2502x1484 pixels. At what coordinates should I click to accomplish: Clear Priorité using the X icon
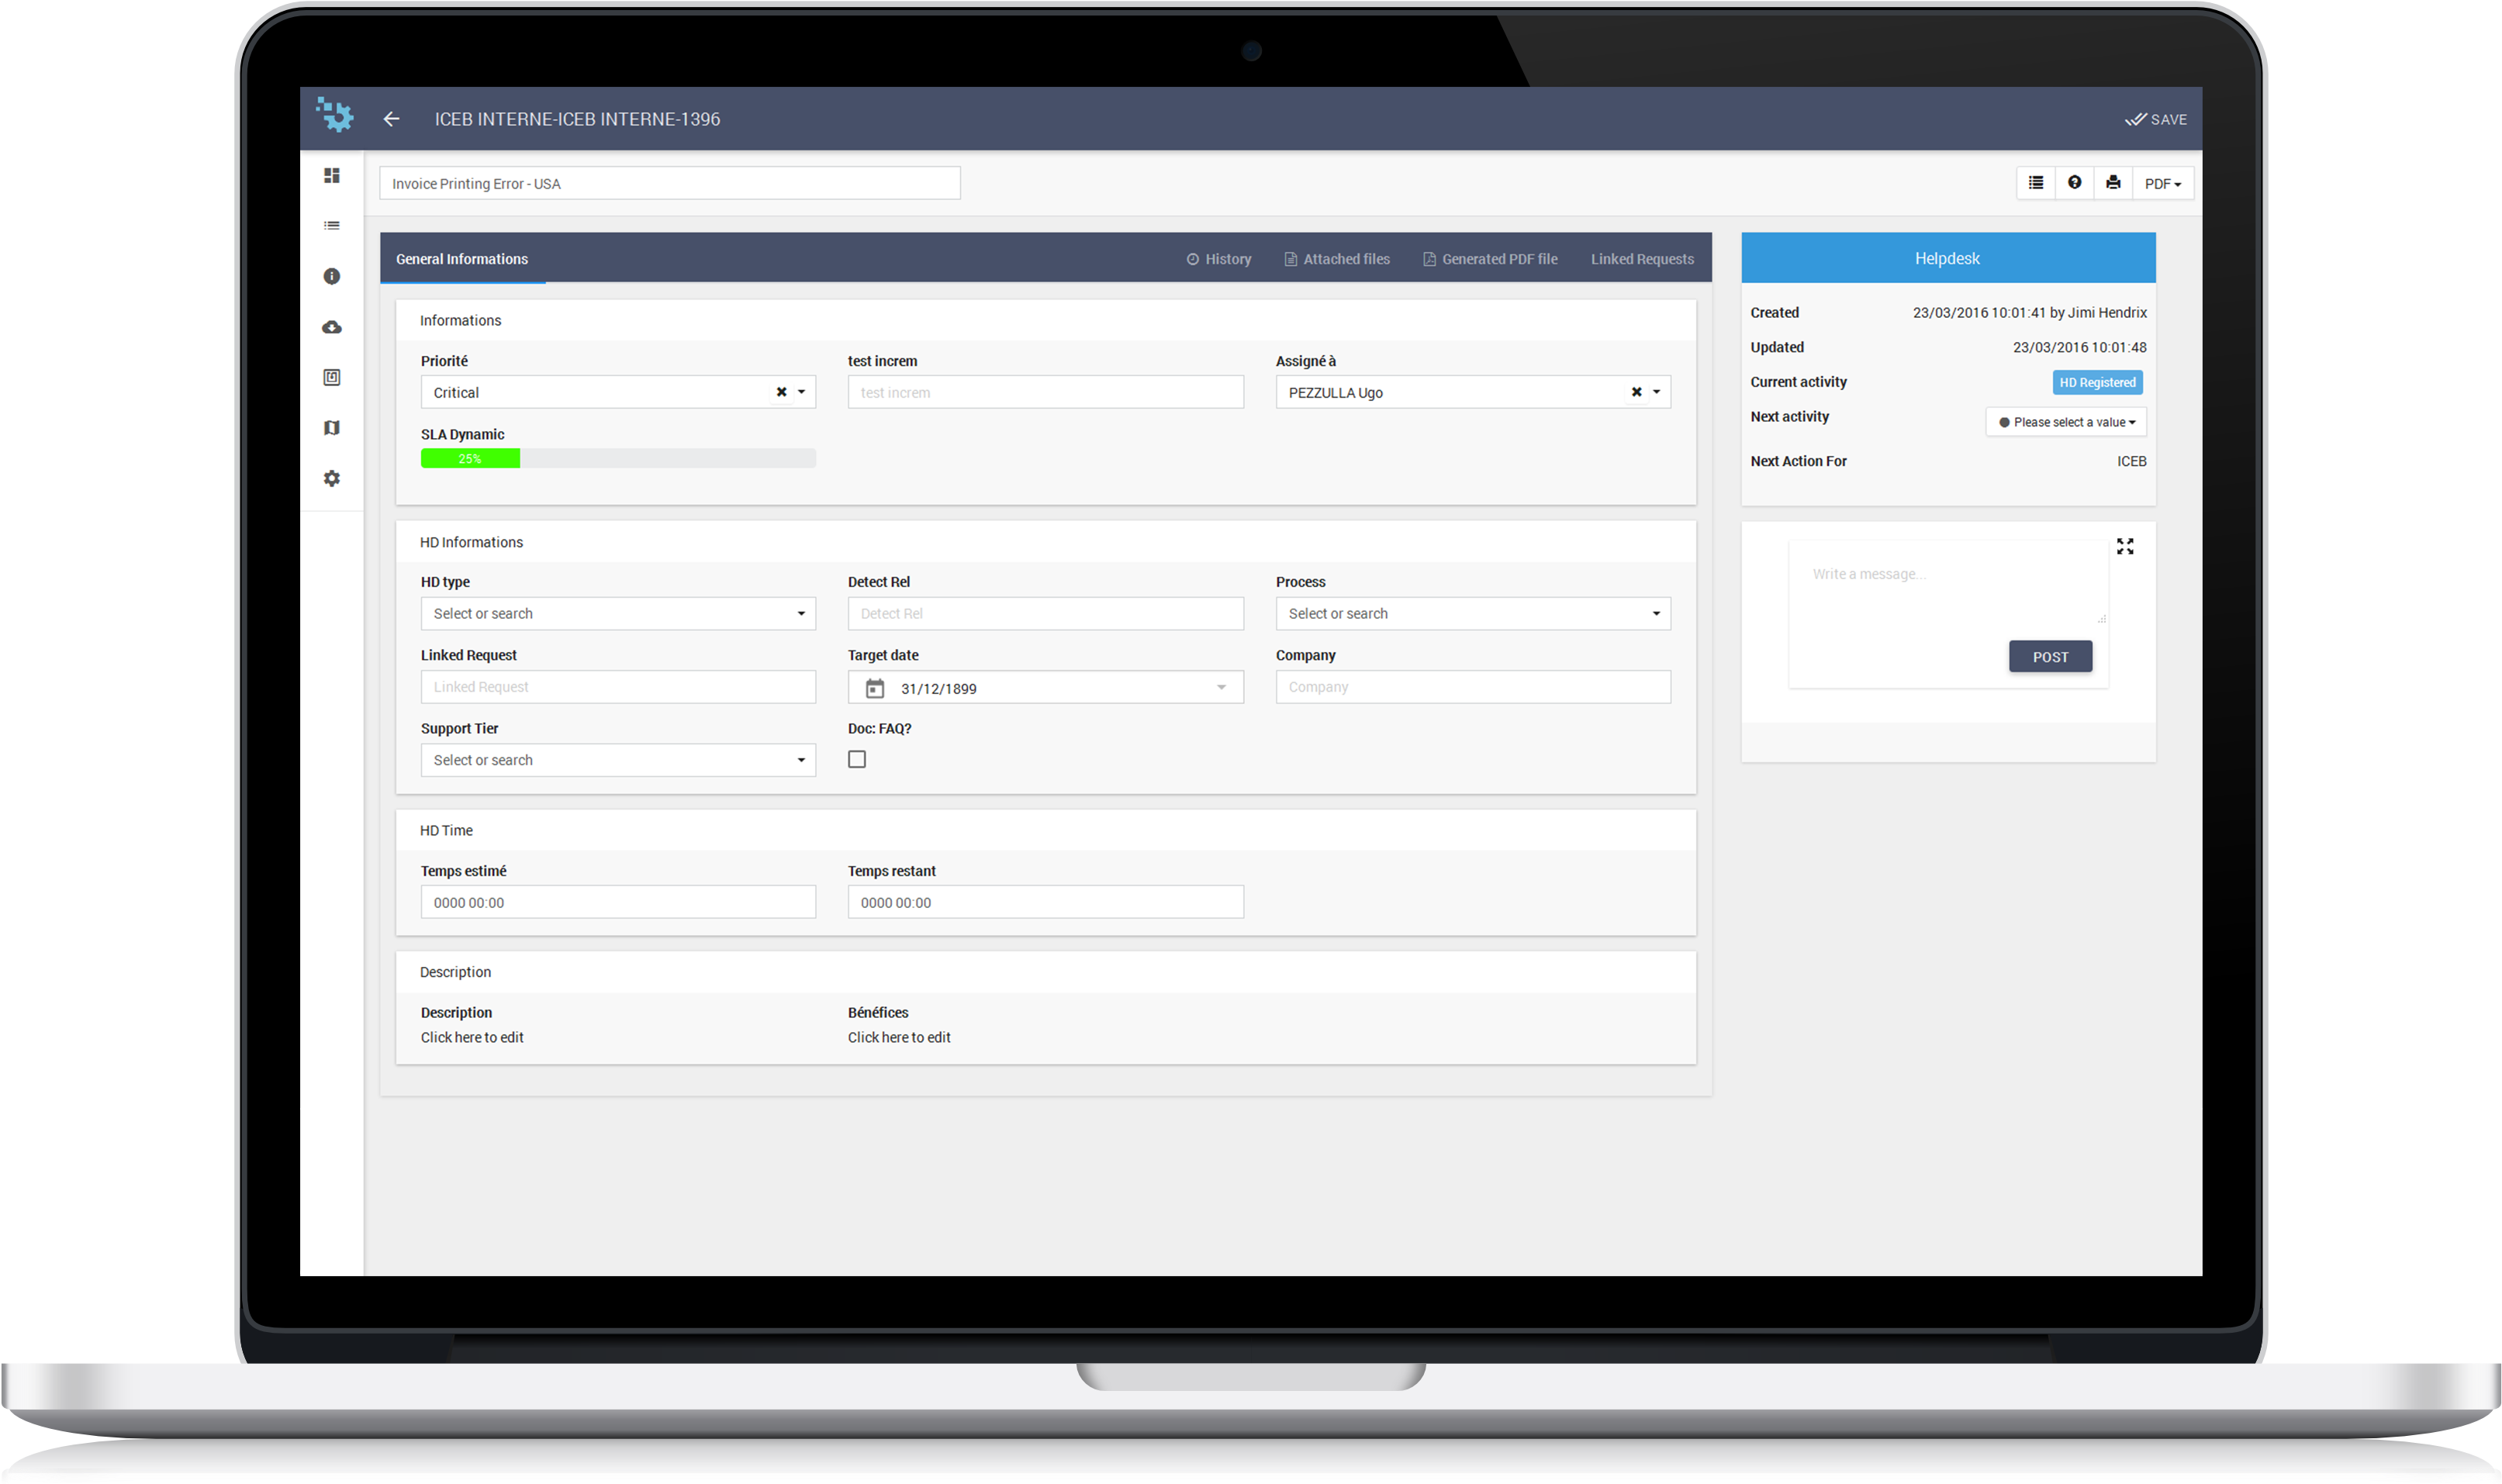781,392
